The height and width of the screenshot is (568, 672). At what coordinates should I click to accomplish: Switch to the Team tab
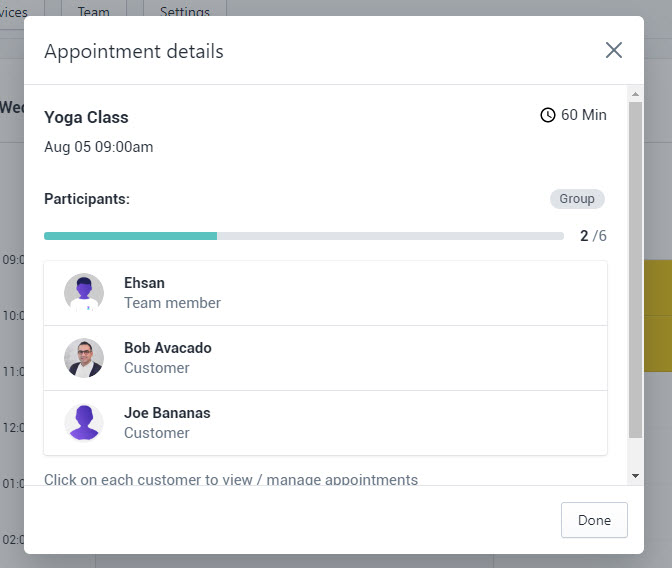click(x=94, y=12)
